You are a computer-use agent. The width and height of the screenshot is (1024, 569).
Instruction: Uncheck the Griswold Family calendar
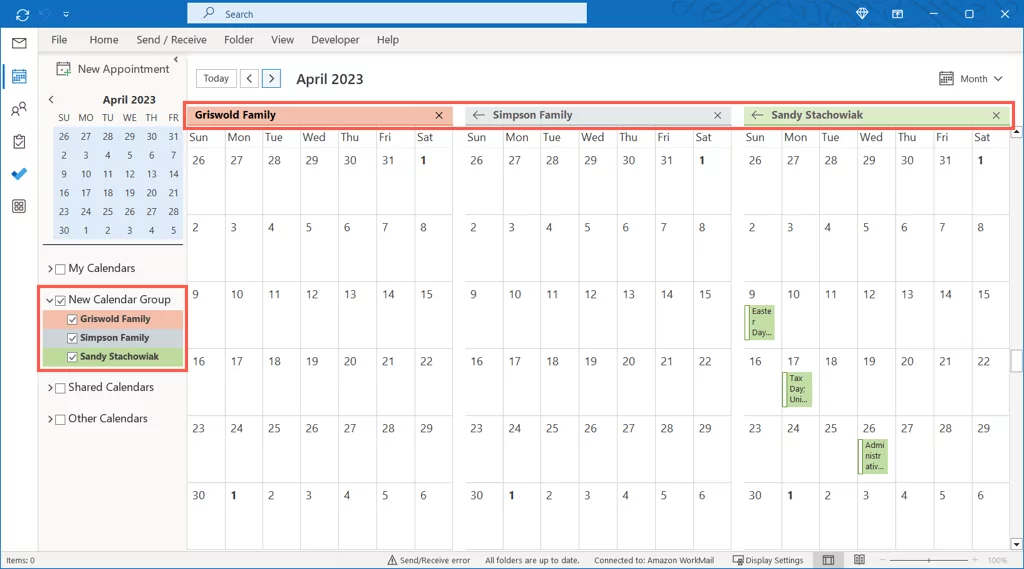[x=72, y=319]
